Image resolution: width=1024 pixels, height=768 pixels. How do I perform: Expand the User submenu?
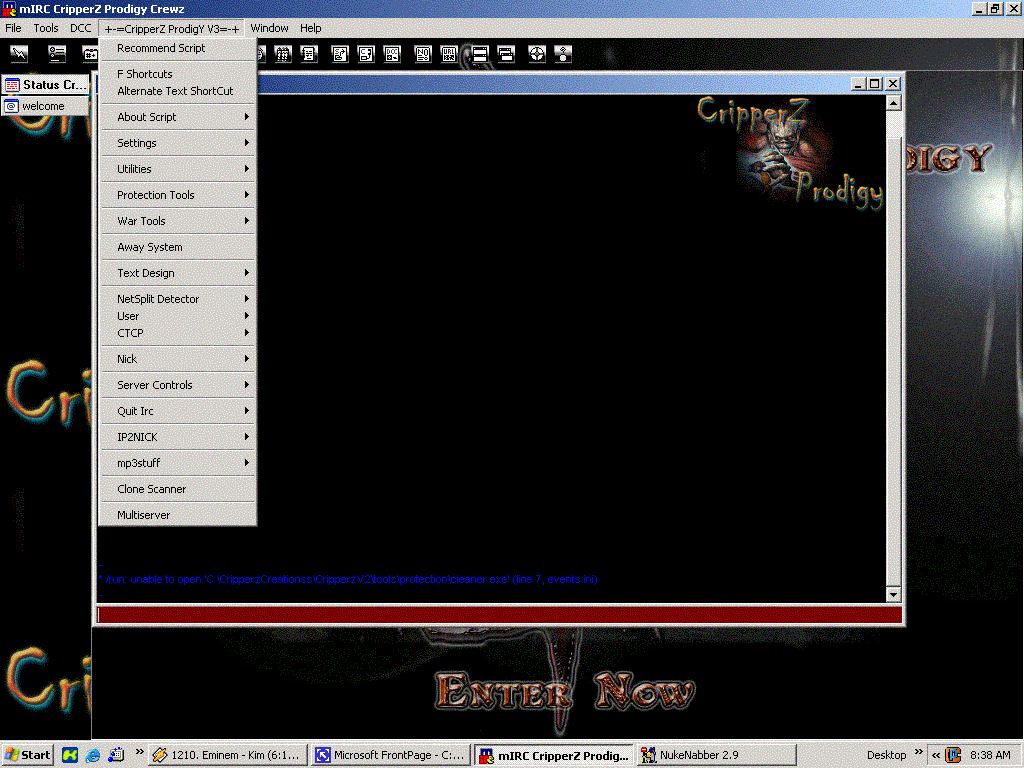pyautogui.click(x=178, y=316)
